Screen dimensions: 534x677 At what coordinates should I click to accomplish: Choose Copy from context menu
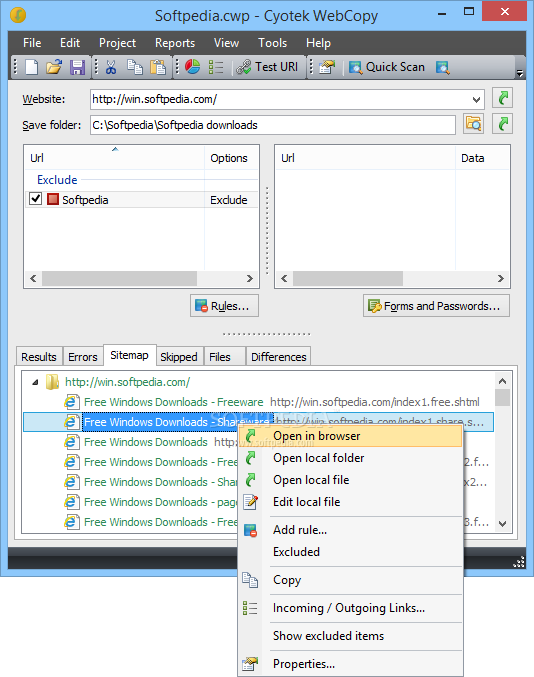coord(351,580)
